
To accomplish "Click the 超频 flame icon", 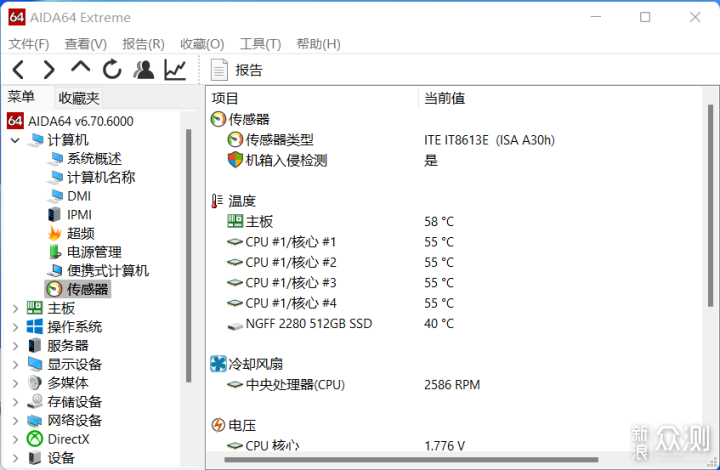I will coord(55,233).
